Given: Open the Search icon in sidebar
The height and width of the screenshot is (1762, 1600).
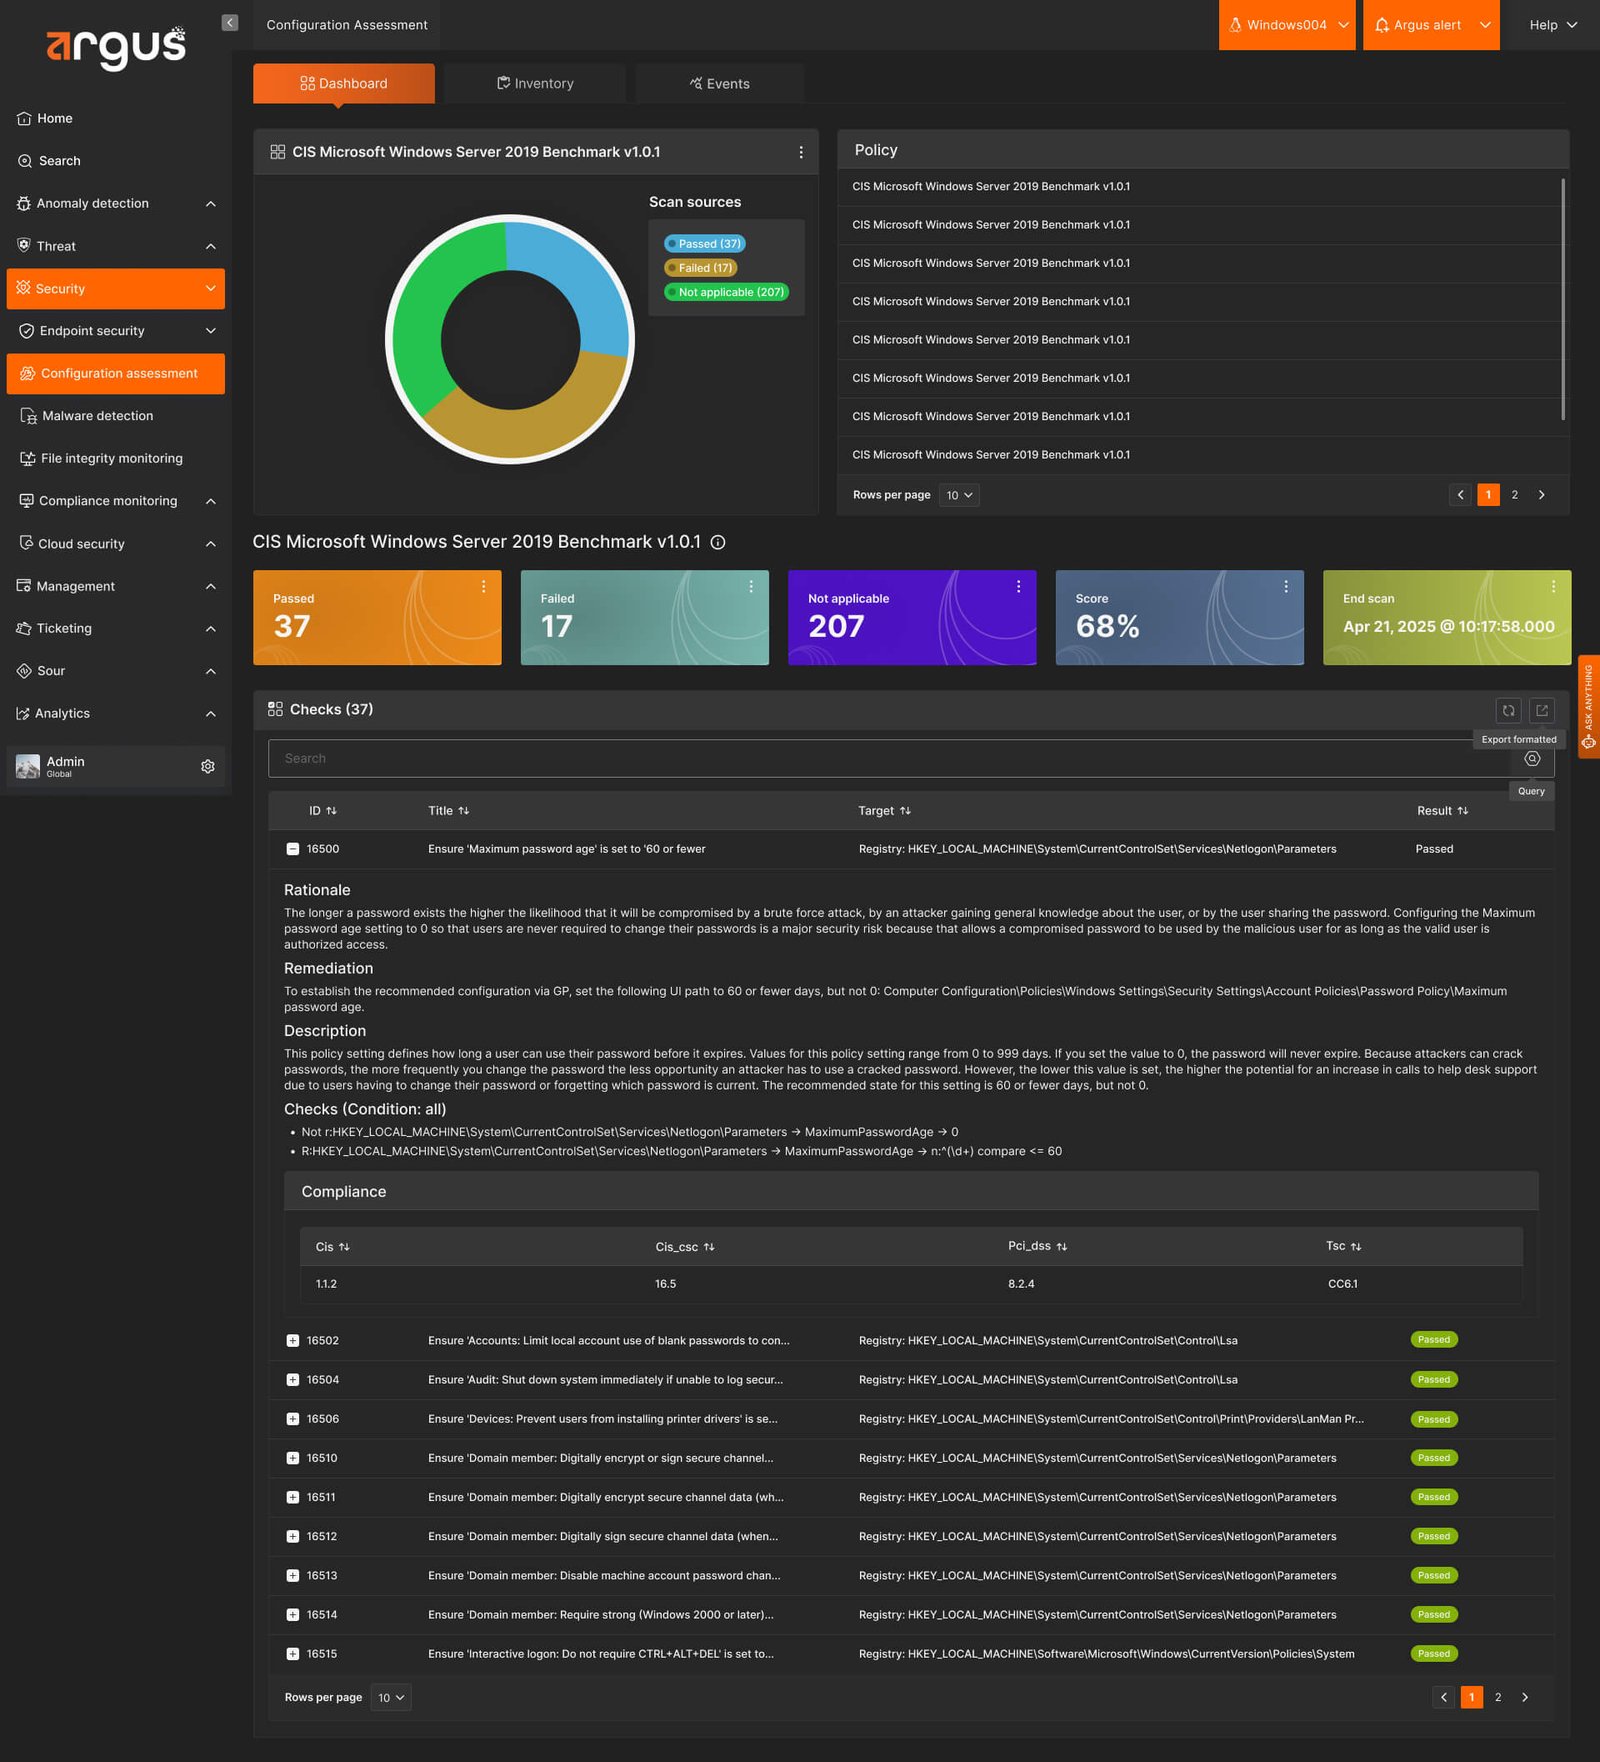Looking at the screenshot, I should [25, 161].
